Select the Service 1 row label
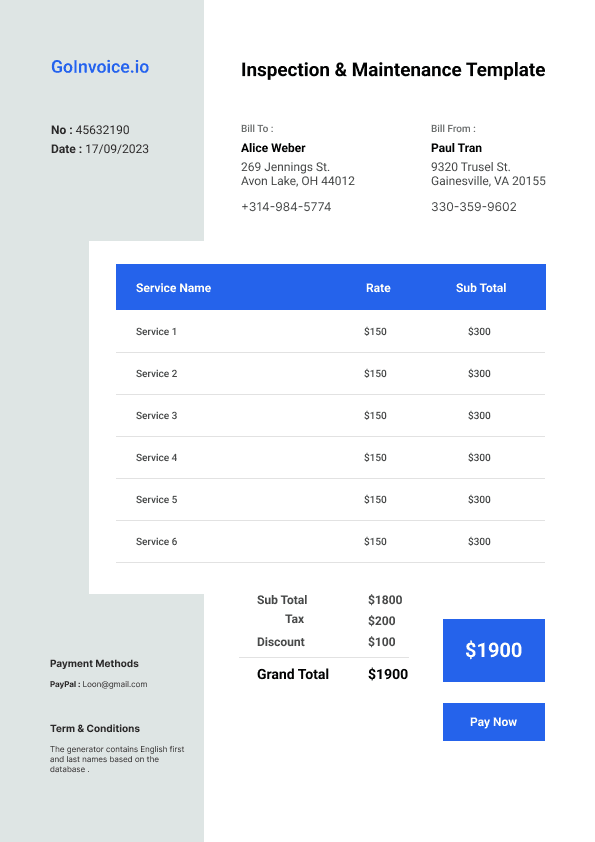Image resolution: width=595 pixels, height=842 pixels. [x=156, y=331]
